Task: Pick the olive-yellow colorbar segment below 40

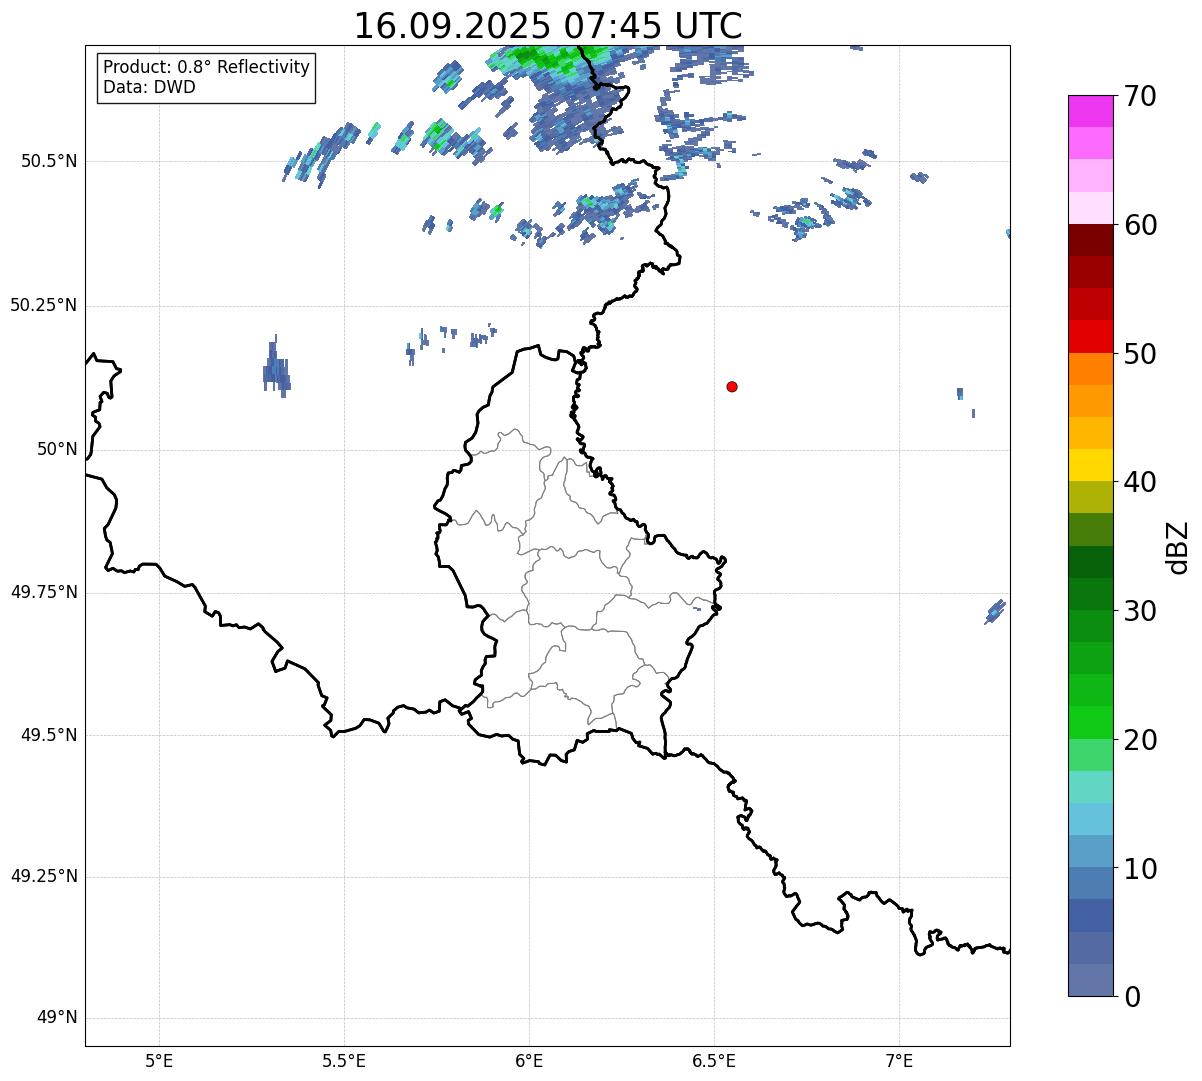Action: [1090, 497]
